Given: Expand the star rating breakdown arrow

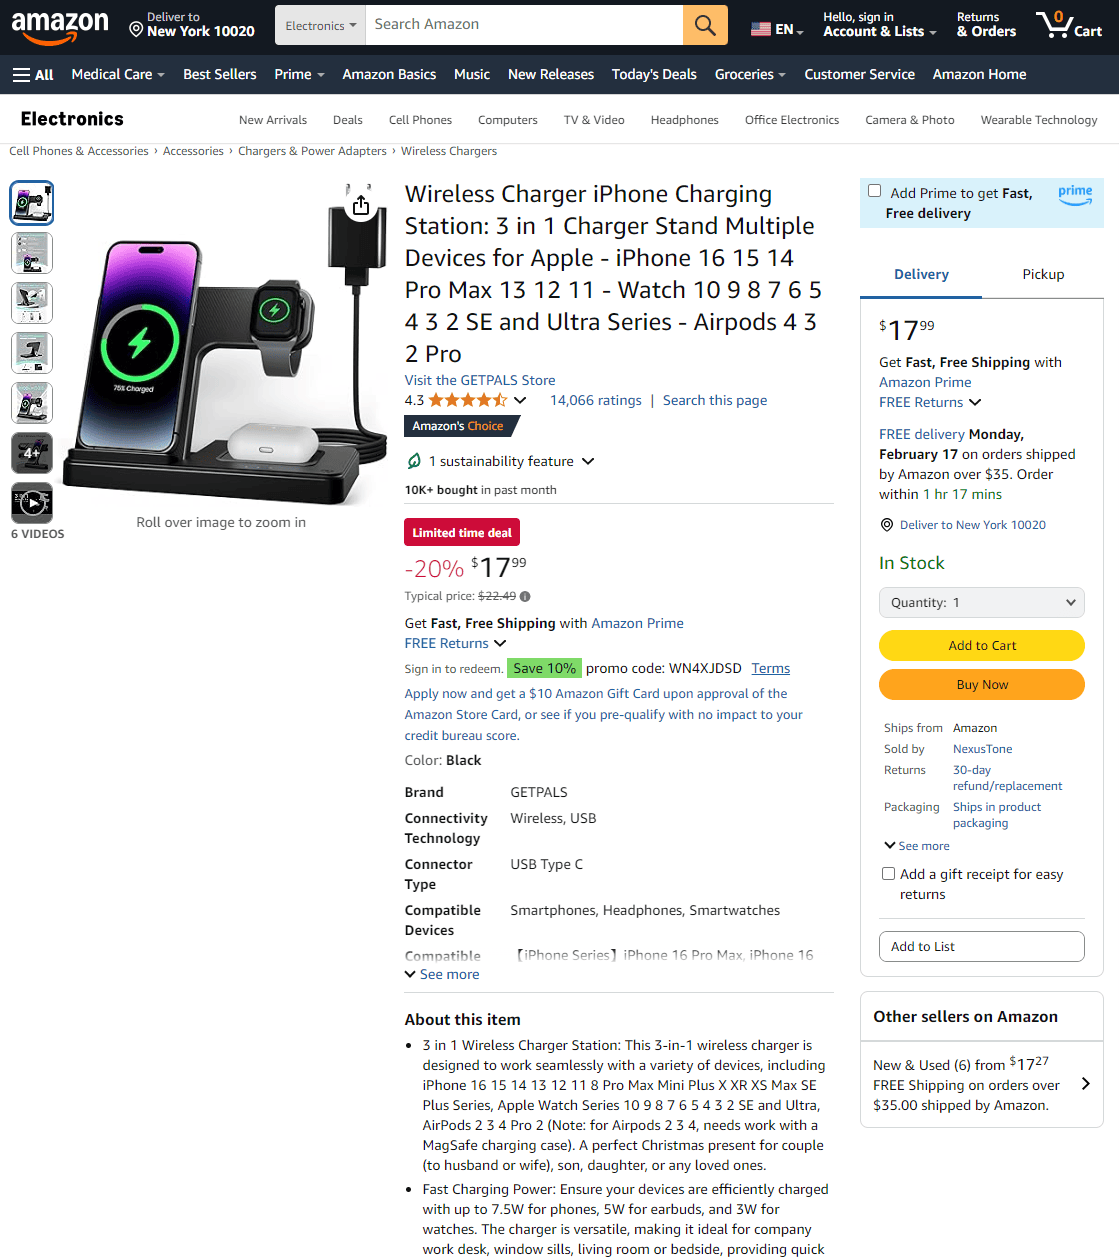Looking at the screenshot, I should (520, 400).
